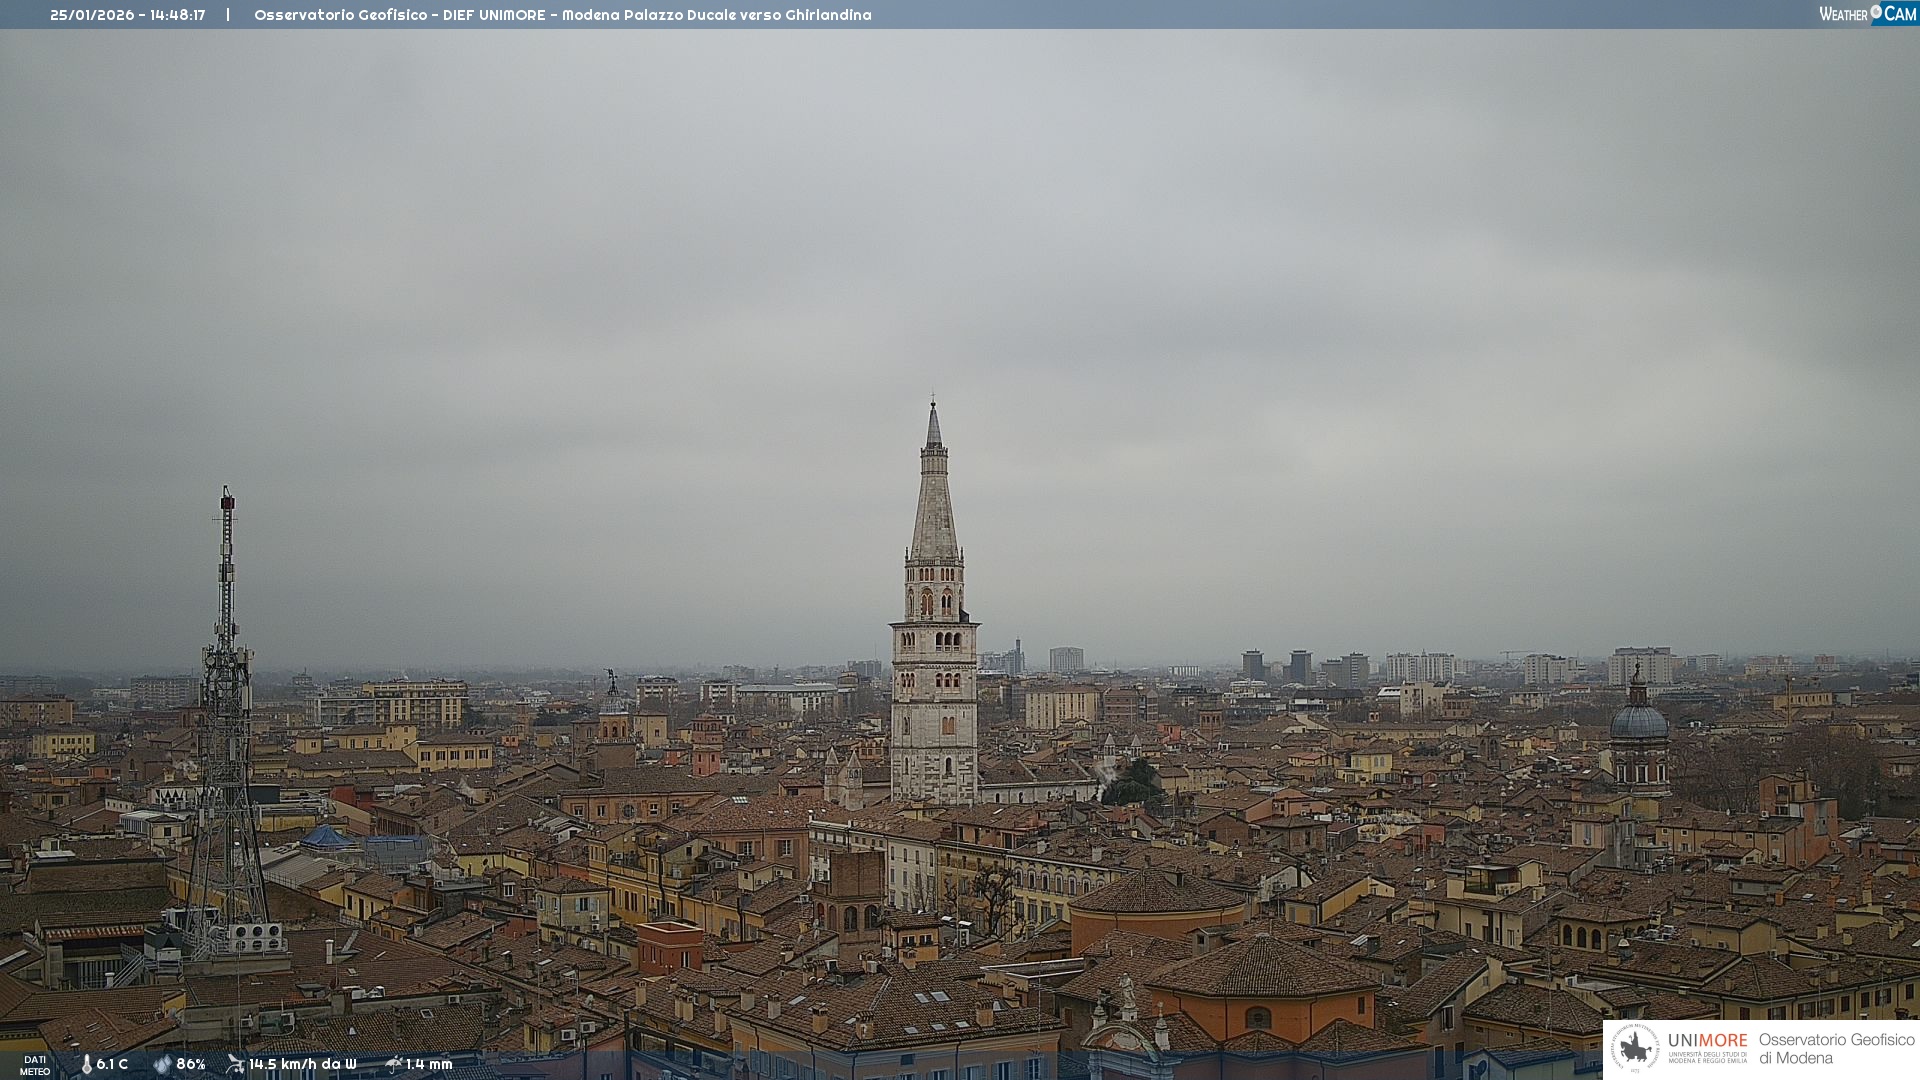
Task: Click the thermometer temperature icon
Action: (86, 1065)
